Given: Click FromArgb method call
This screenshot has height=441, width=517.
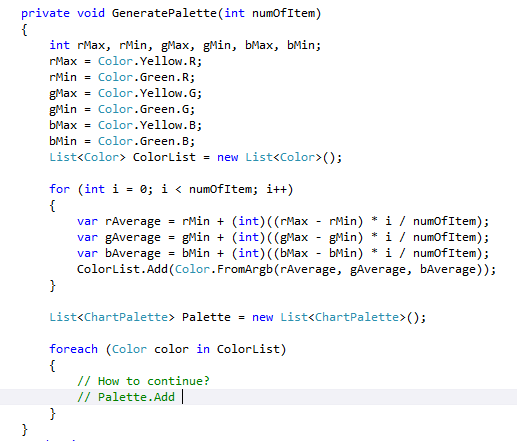Looking at the screenshot, I should 245,269.
